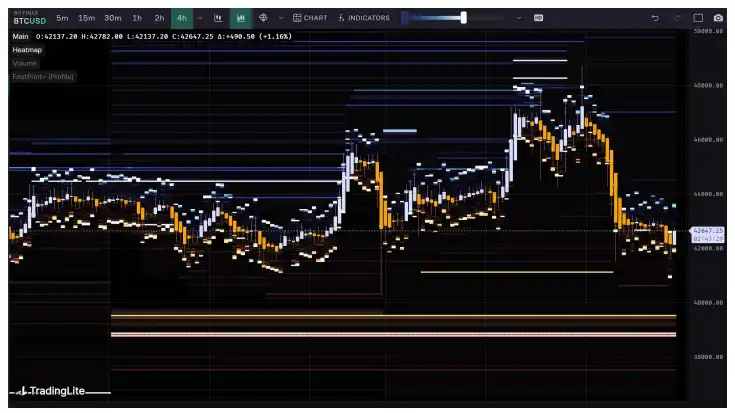Open the CHART settings button
This screenshot has height=413, width=735.
(x=310, y=18)
